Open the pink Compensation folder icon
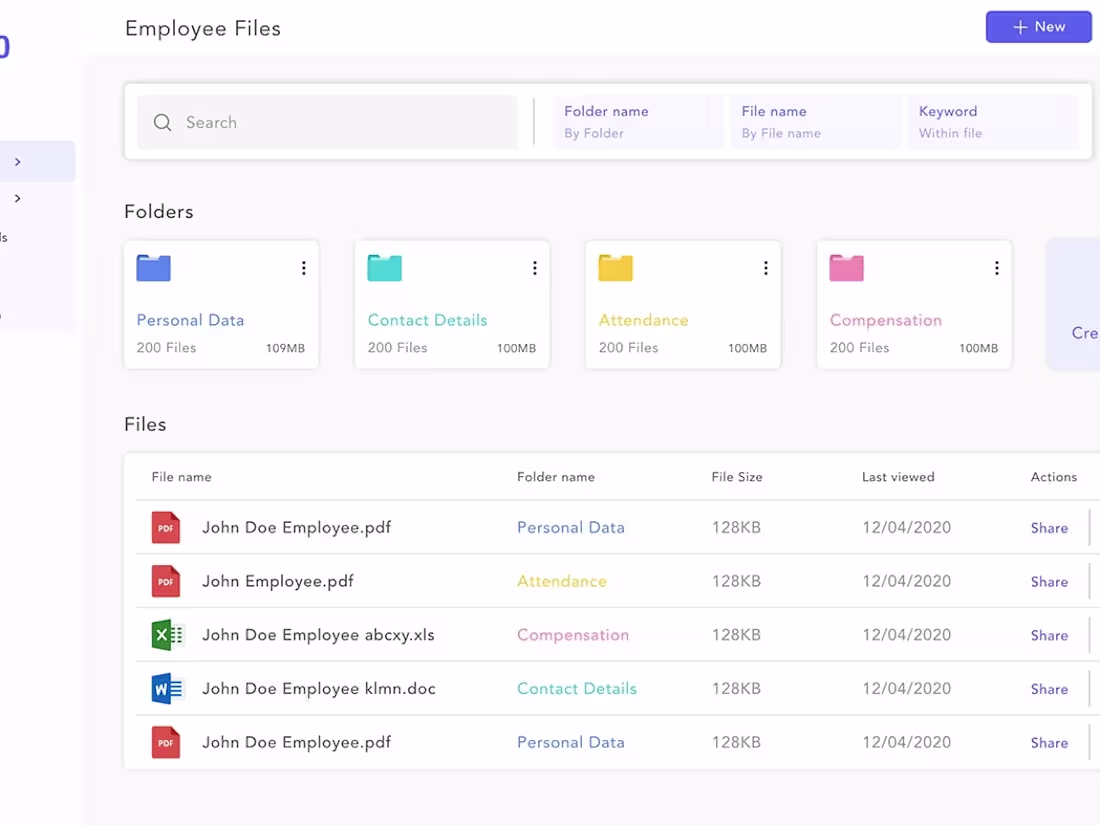The height and width of the screenshot is (825, 1100). 846,267
